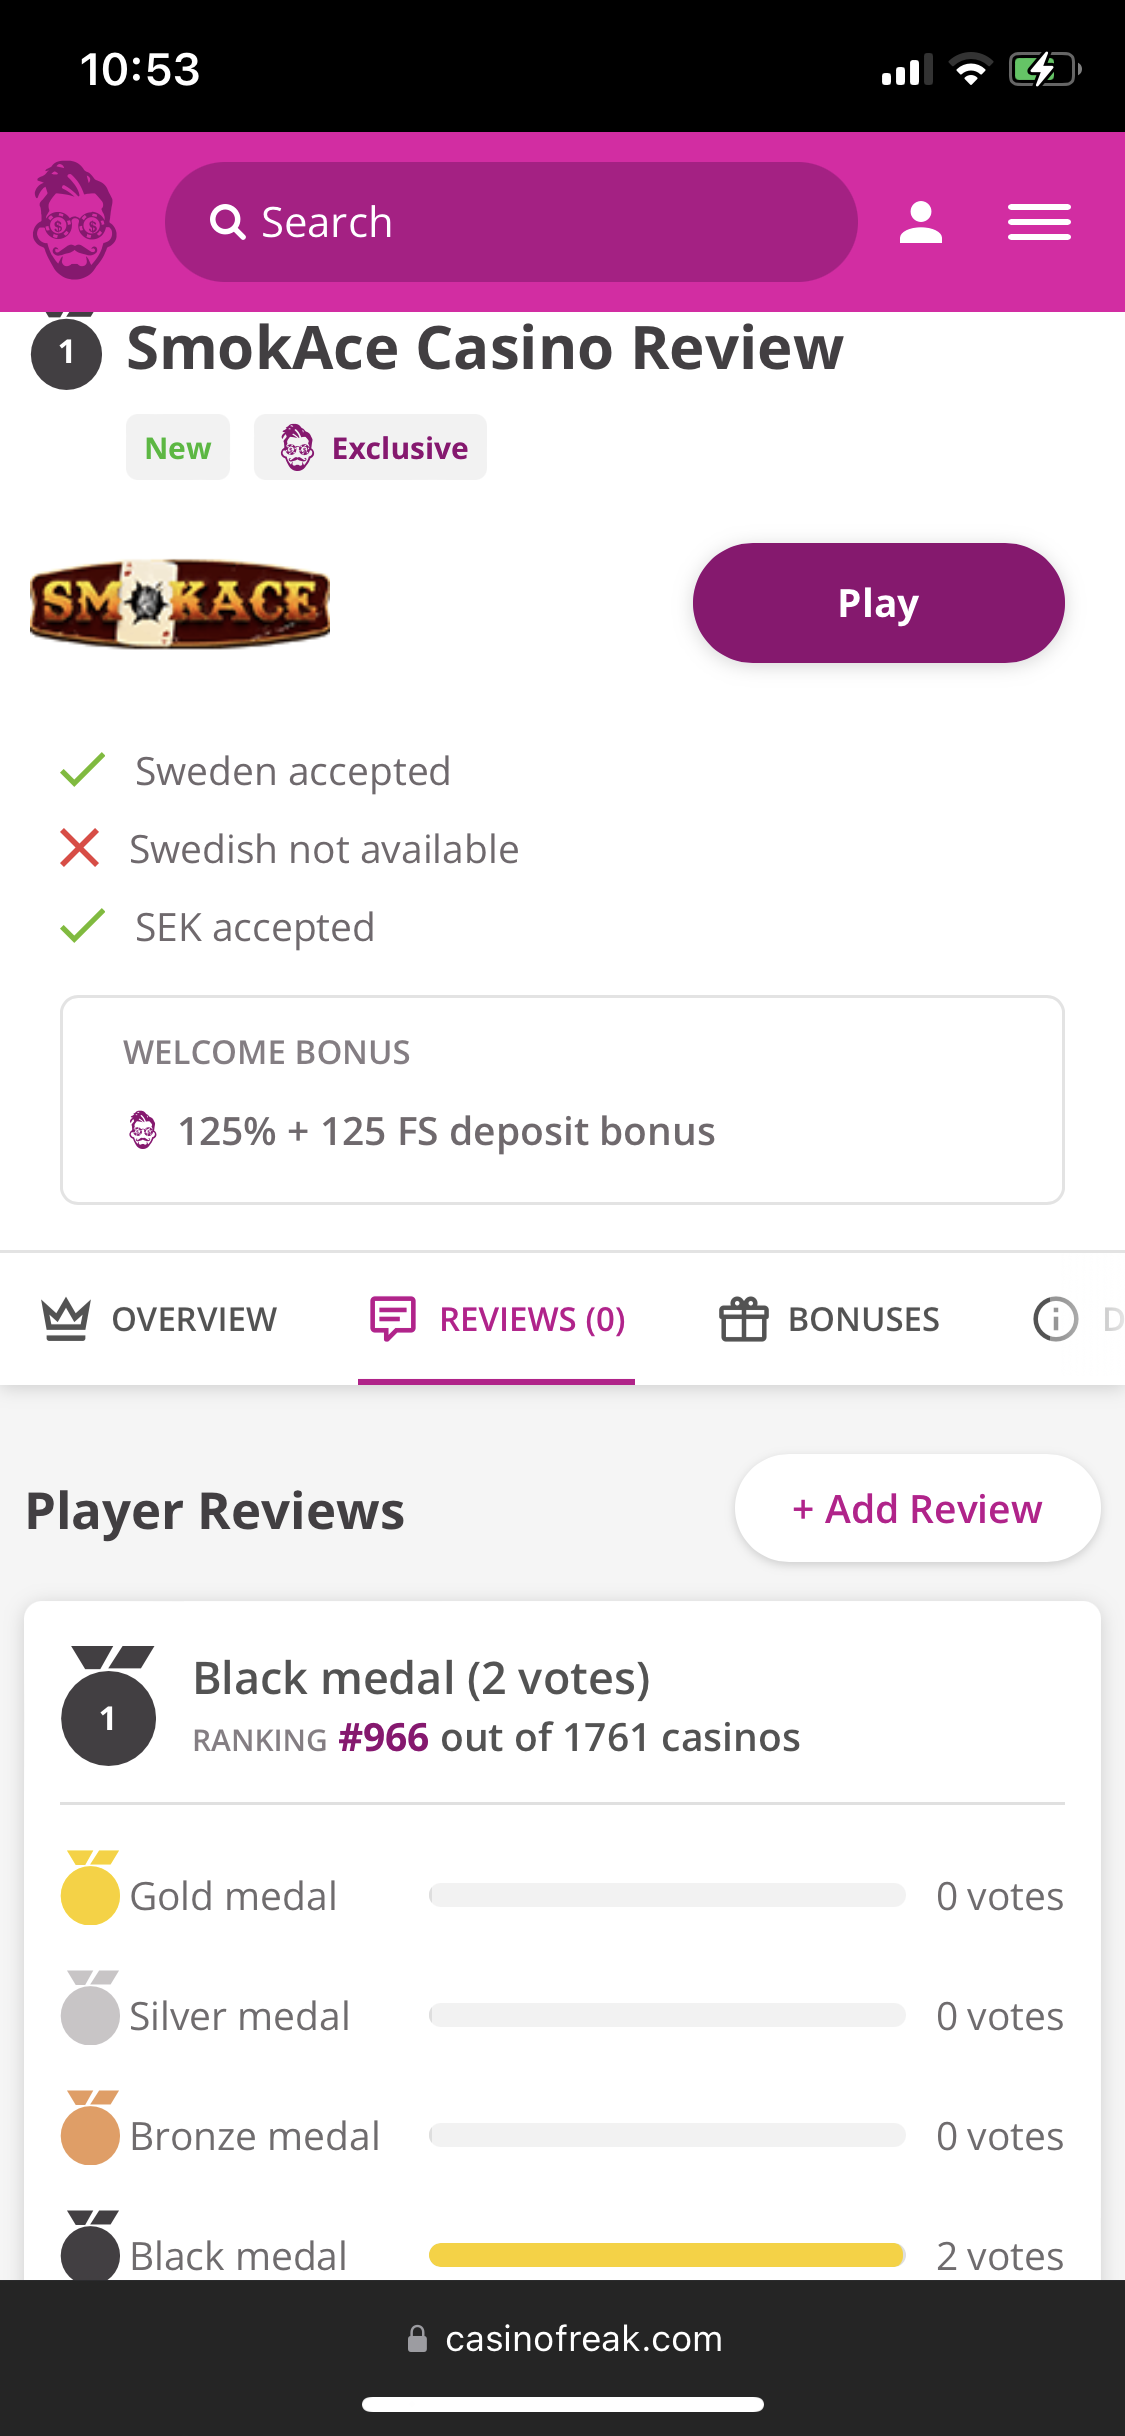Click the 125% + 125 FS deposit bonus
This screenshot has width=1125, height=2436.
click(x=446, y=1132)
